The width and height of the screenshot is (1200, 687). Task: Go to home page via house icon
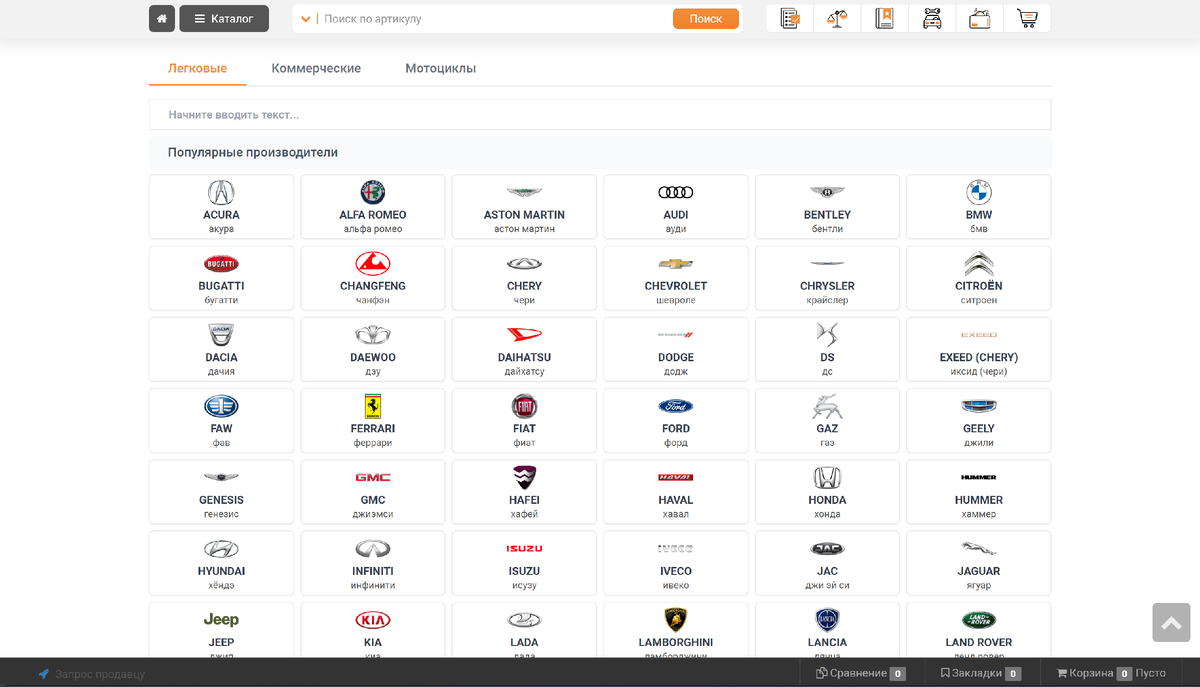162,18
